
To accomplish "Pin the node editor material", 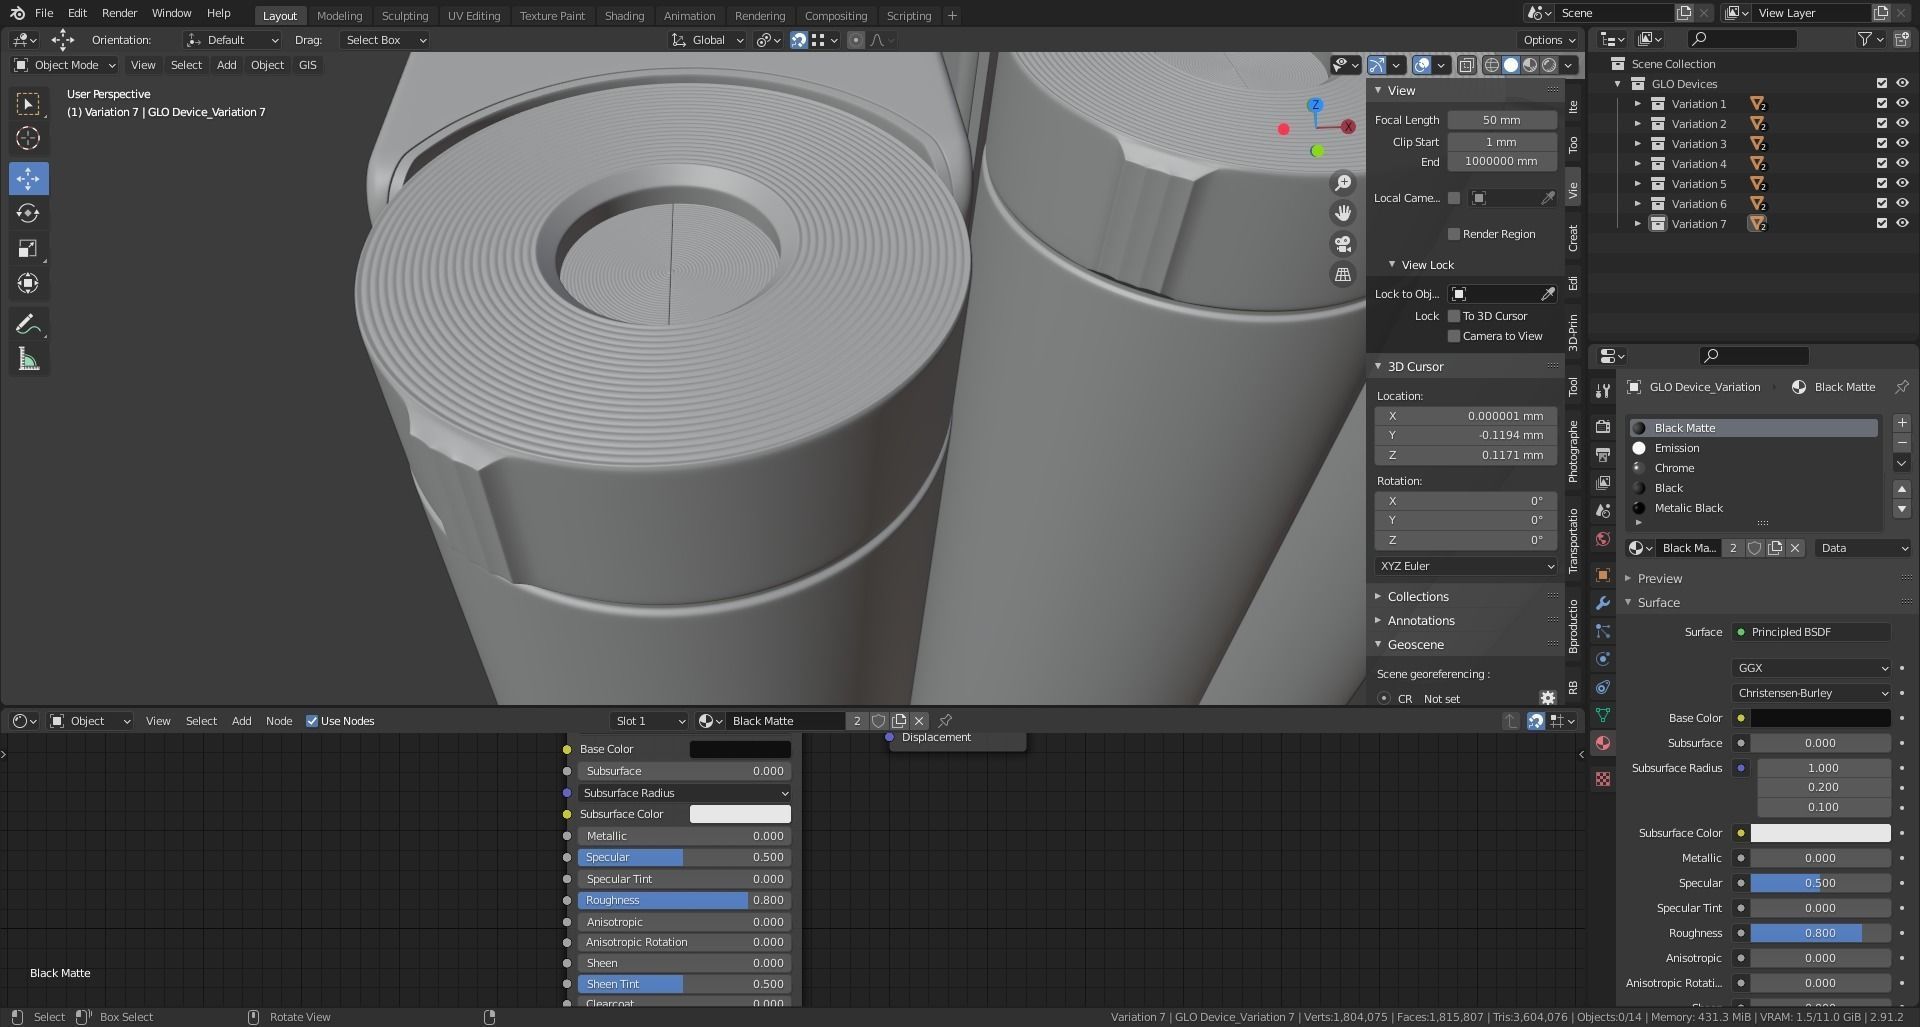I will (945, 721).
